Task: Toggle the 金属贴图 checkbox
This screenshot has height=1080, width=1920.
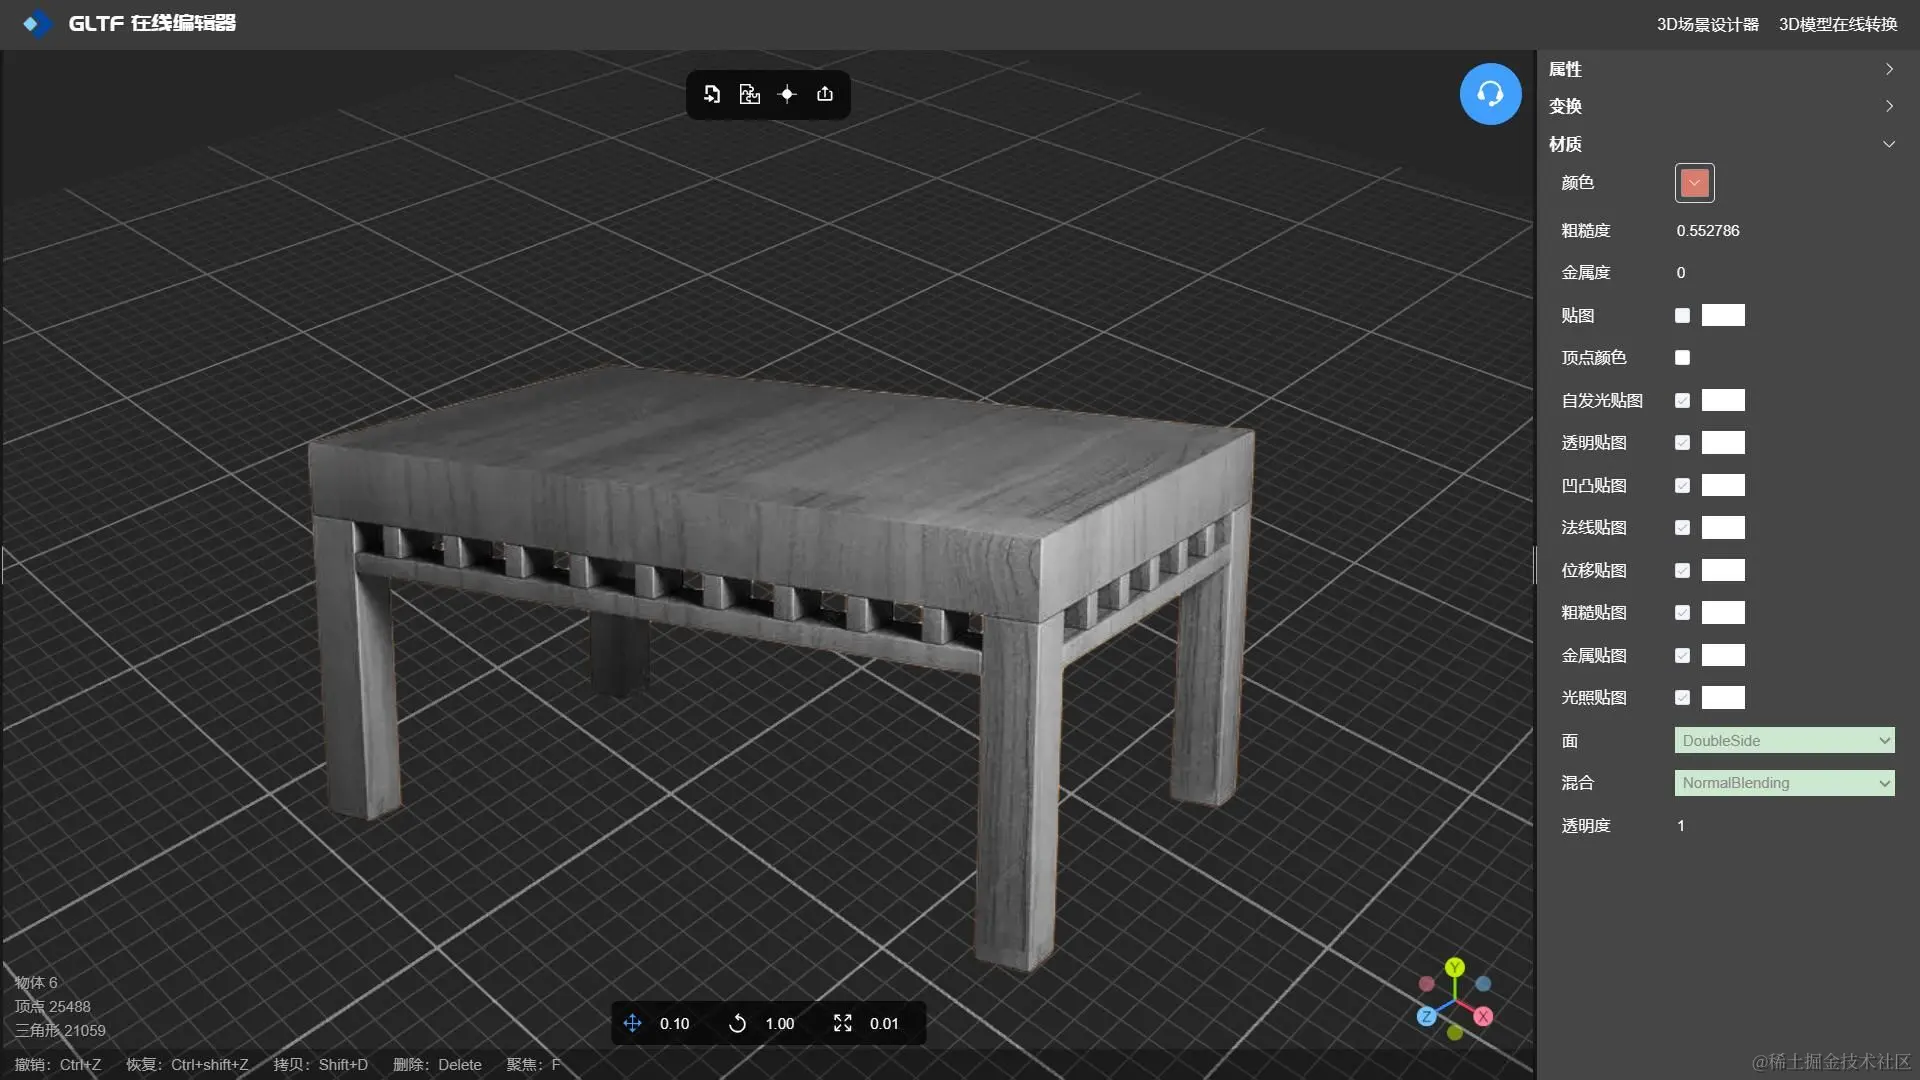Action: coord(1682,655)
